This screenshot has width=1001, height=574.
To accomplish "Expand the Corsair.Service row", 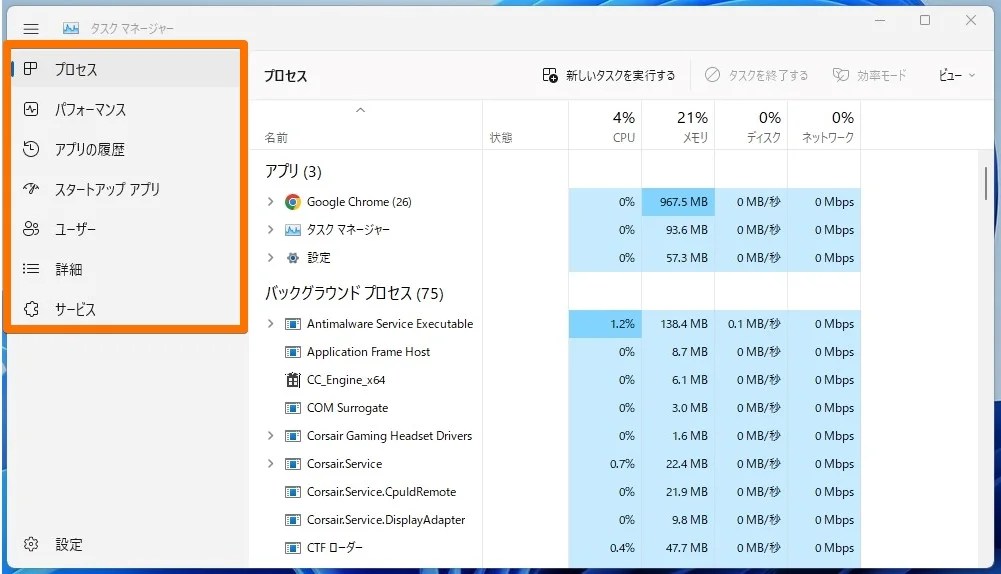I will click(x=271, y=464).
